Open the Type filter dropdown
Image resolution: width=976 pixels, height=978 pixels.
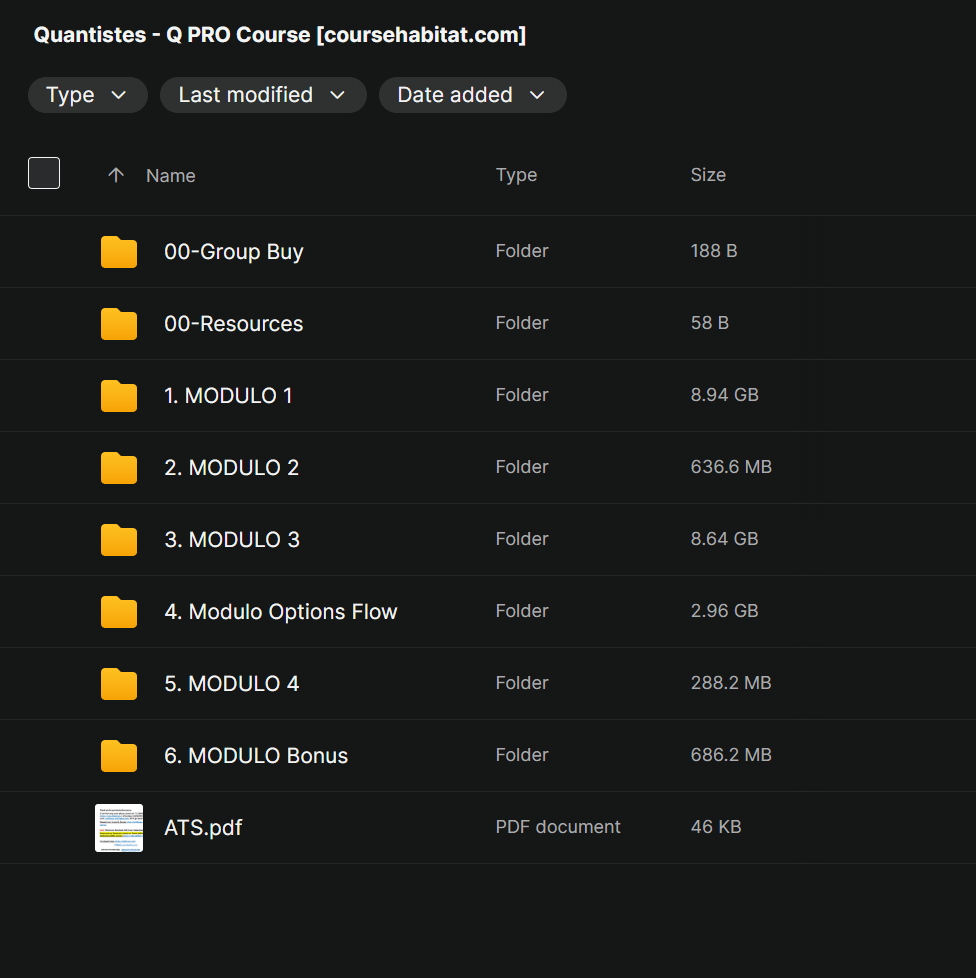(87, 95)
